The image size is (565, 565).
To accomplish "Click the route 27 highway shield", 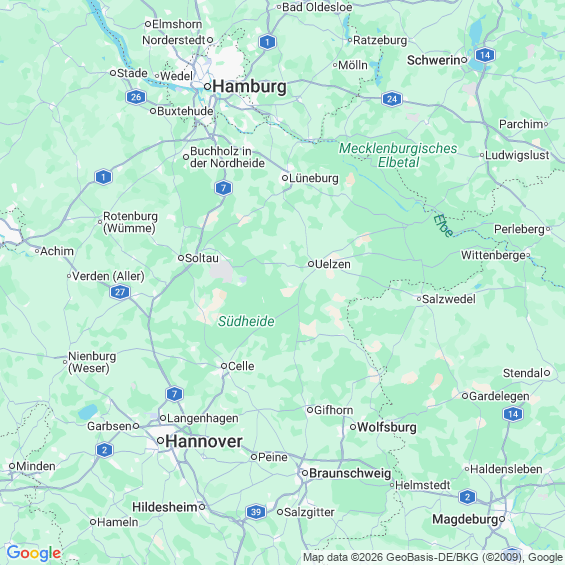I will (x=120, y=292).
